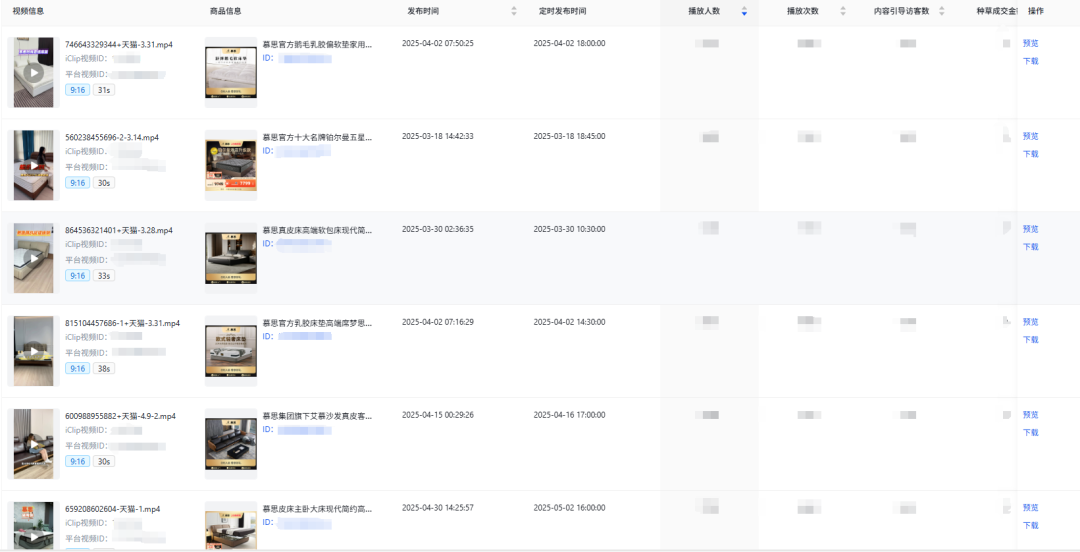Click the 商品信息 column header
The height and width of the screenshot is (552, 1080).
[225, 12]
